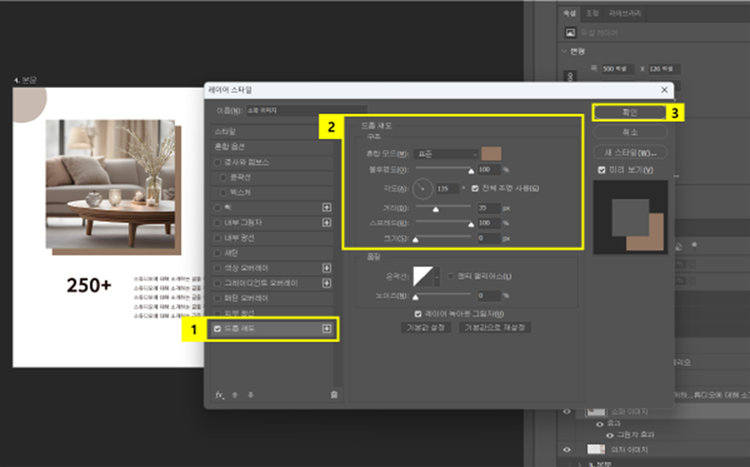Click plus icon beside Inner Shadow (내부 그림자)
The width and height of the screenshot is (750, 467).
coord(327,222)
